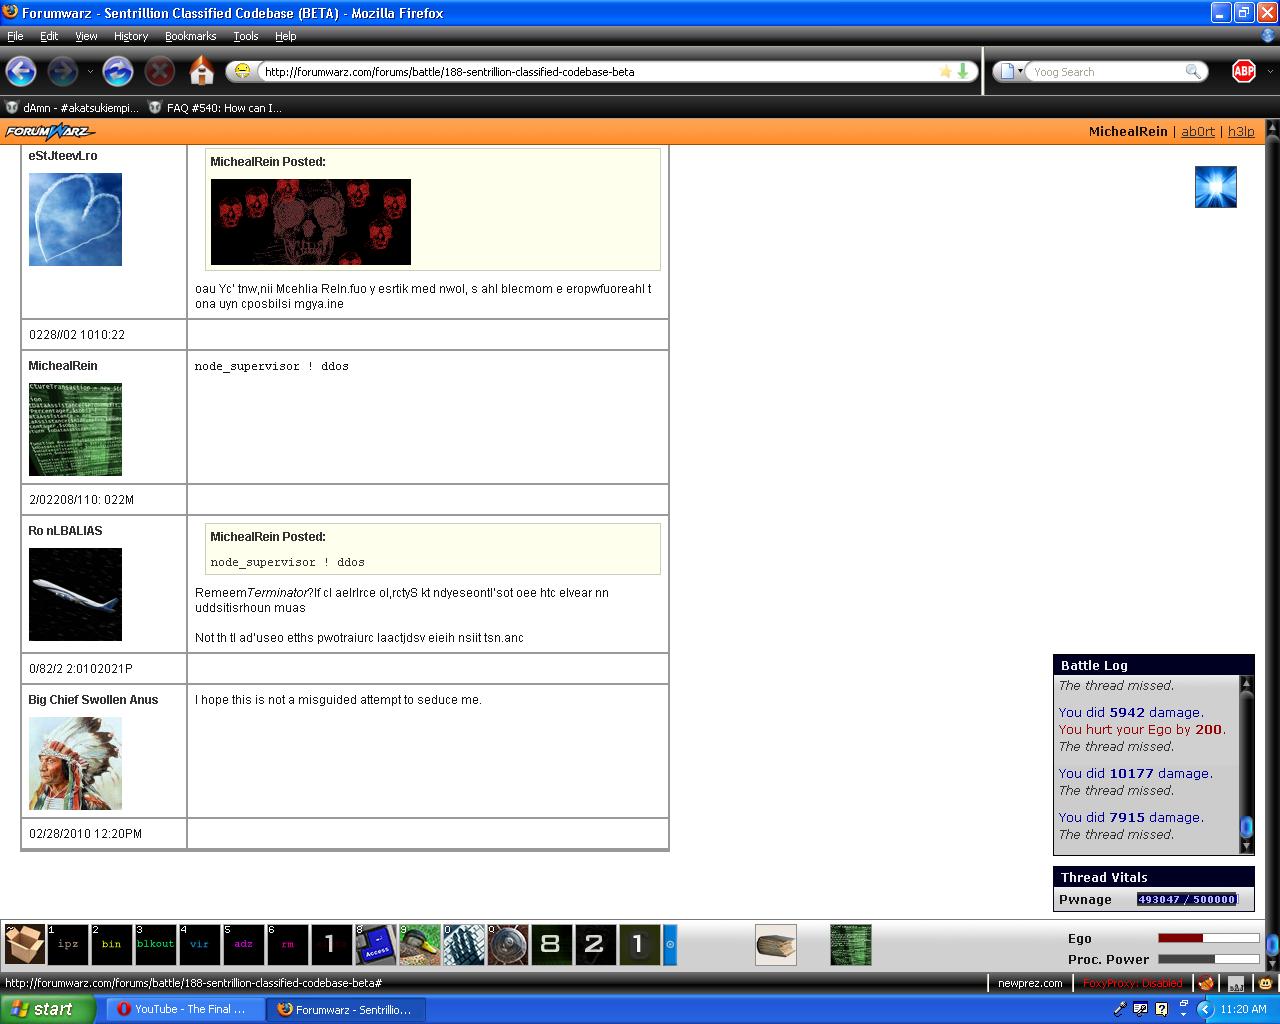Viewport: 1280px width, 1024px height.
Task: Click the Access key item icon
Action: 376,944
